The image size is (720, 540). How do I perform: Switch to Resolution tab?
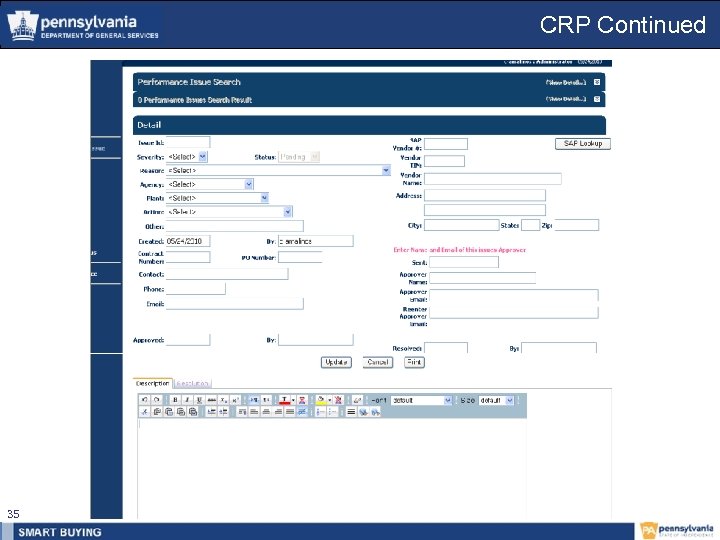click(192, 383)
